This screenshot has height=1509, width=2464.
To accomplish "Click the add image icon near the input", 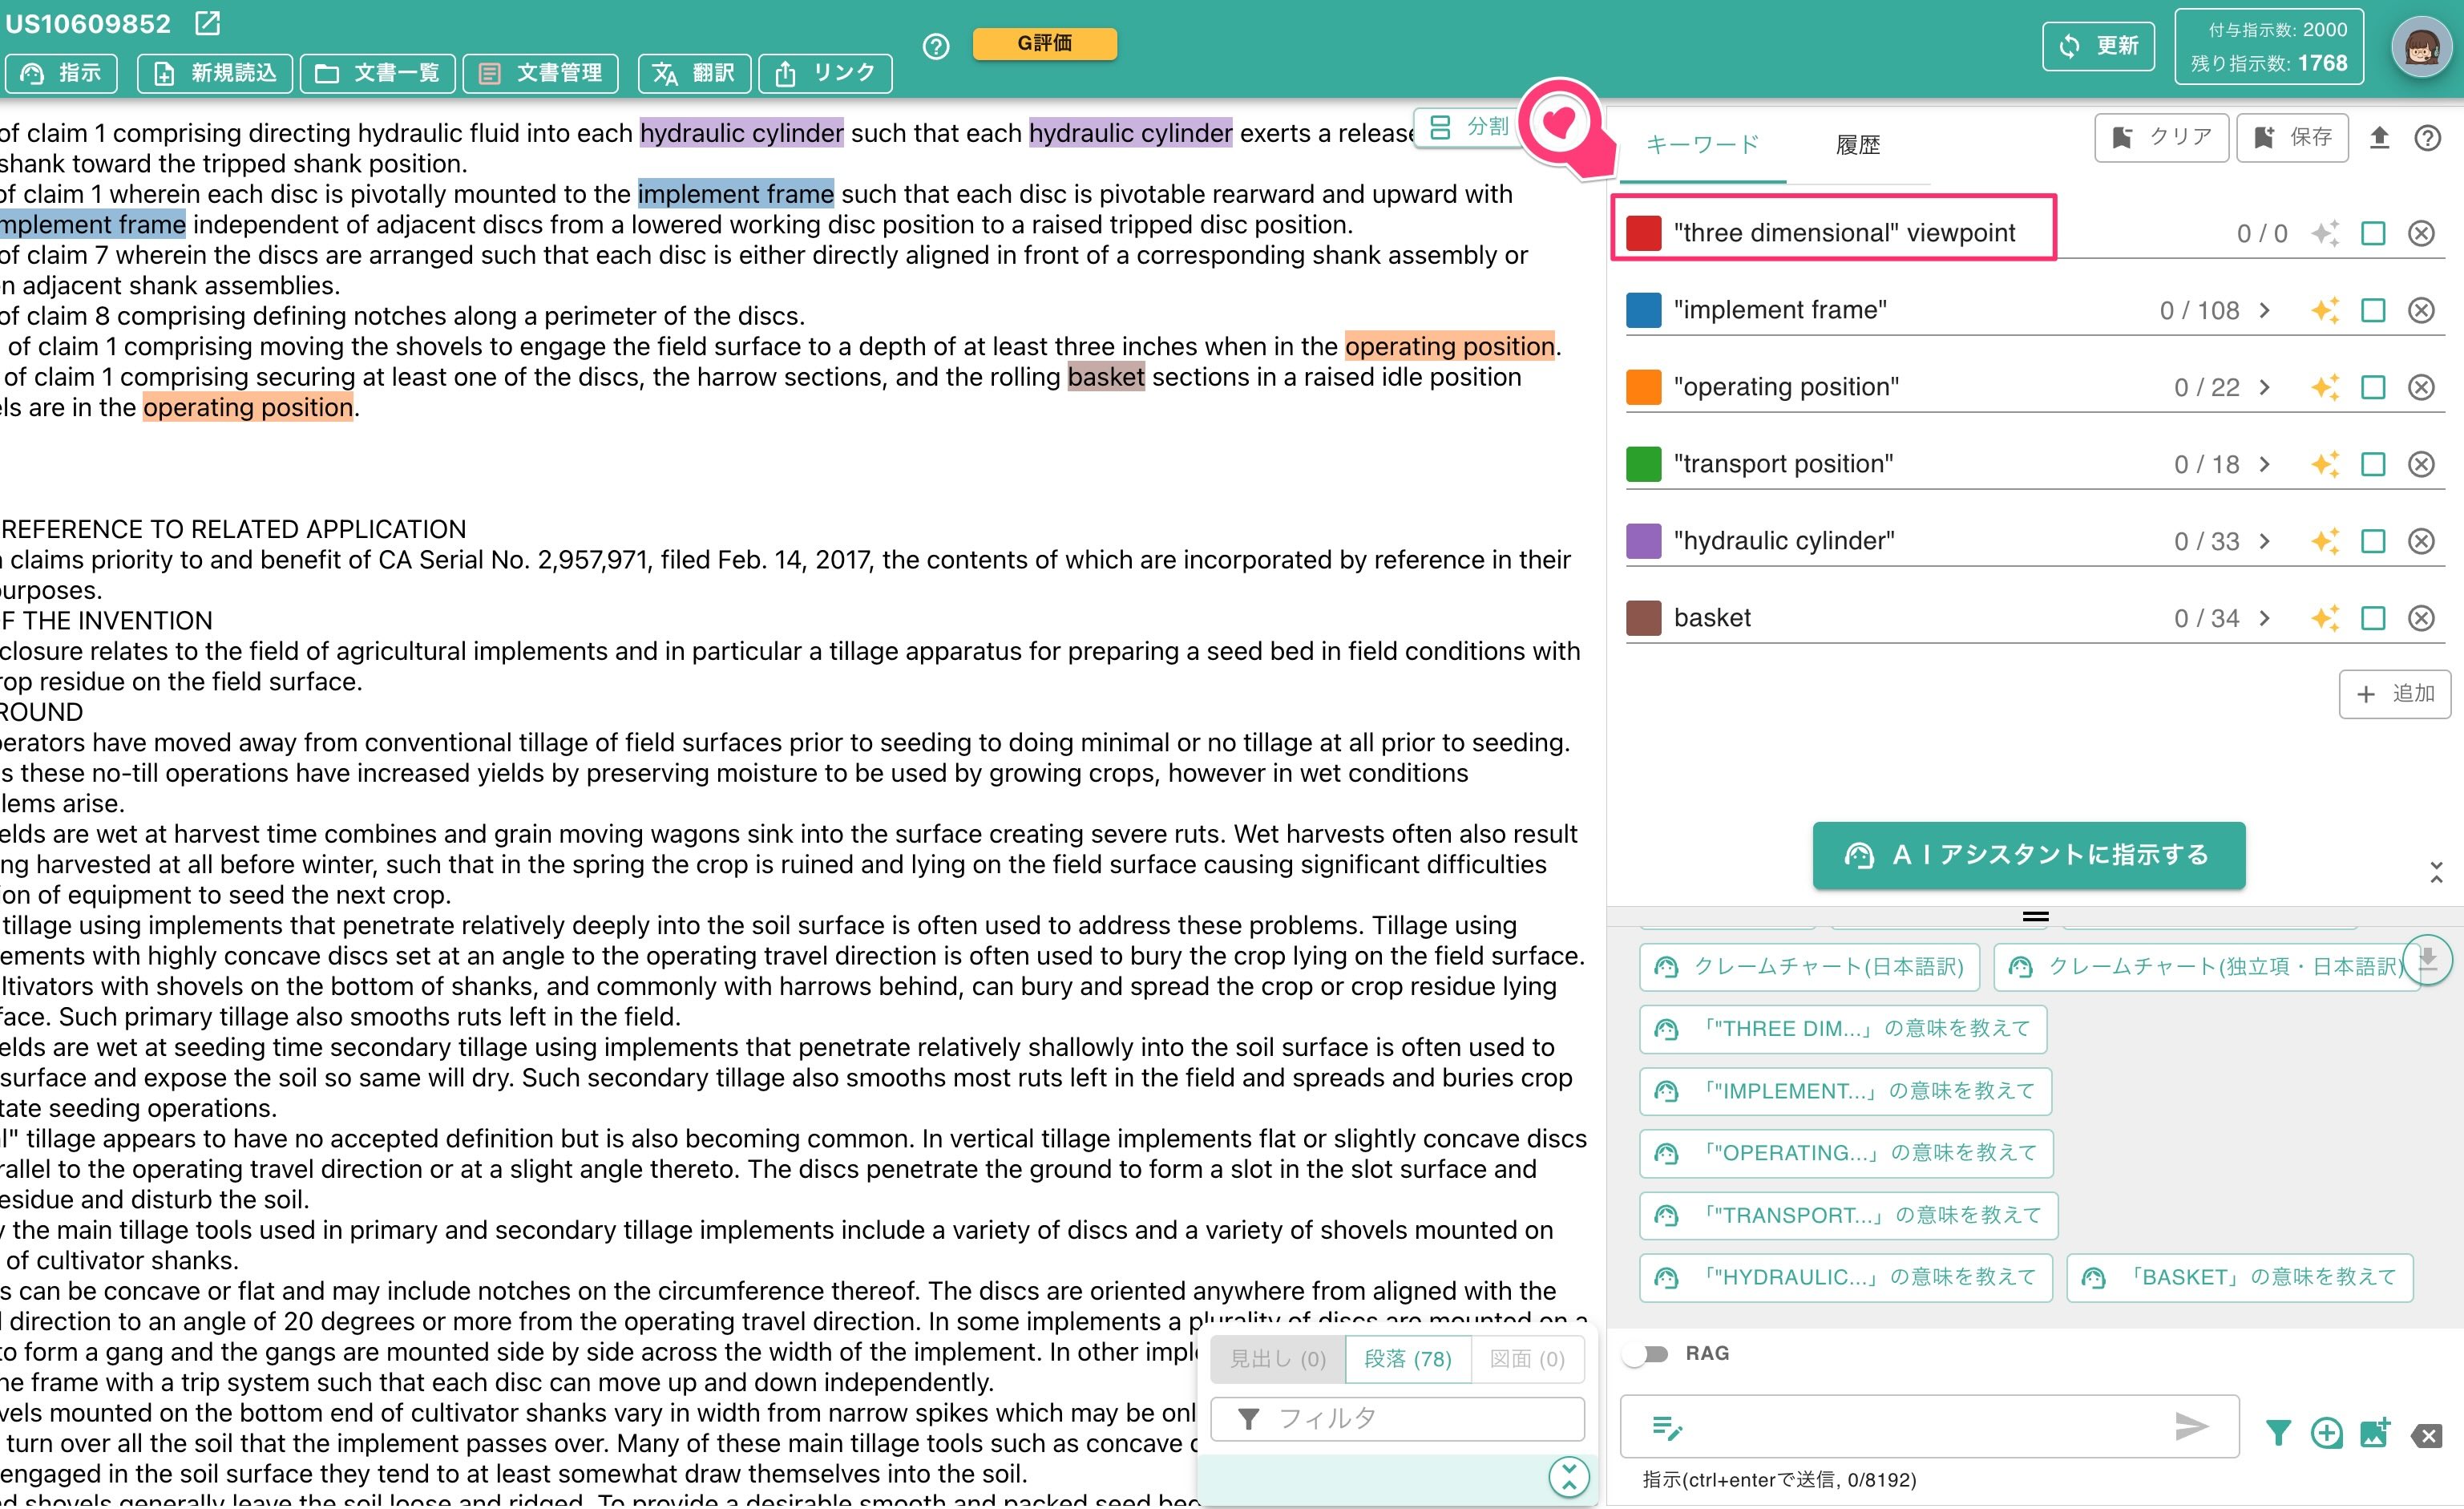I will (2375, 1433).
